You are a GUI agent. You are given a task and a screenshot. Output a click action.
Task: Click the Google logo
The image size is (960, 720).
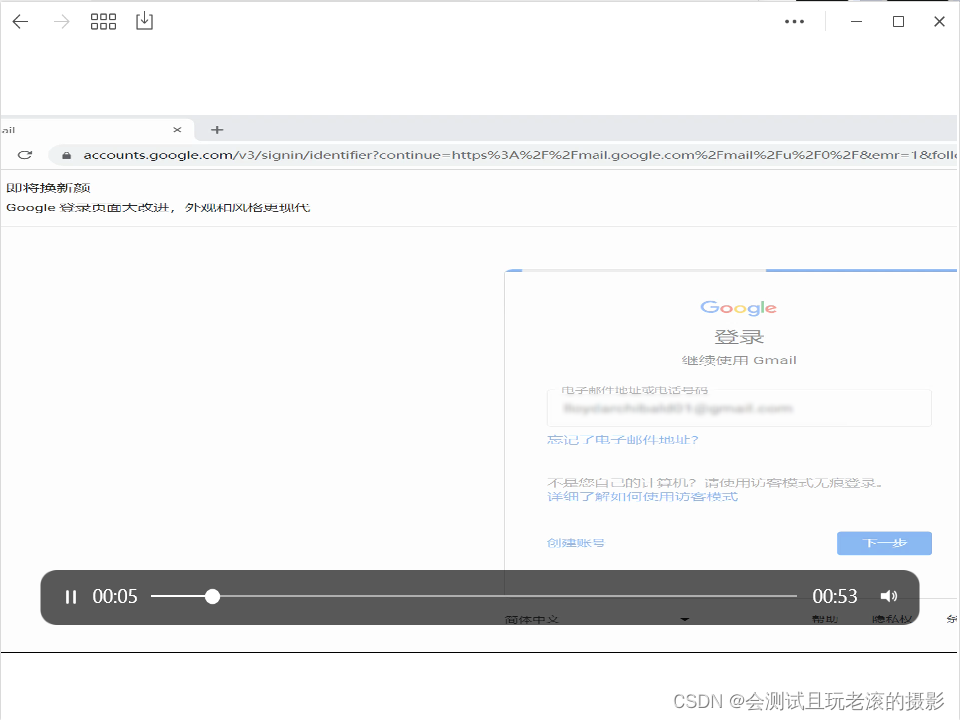738,307
